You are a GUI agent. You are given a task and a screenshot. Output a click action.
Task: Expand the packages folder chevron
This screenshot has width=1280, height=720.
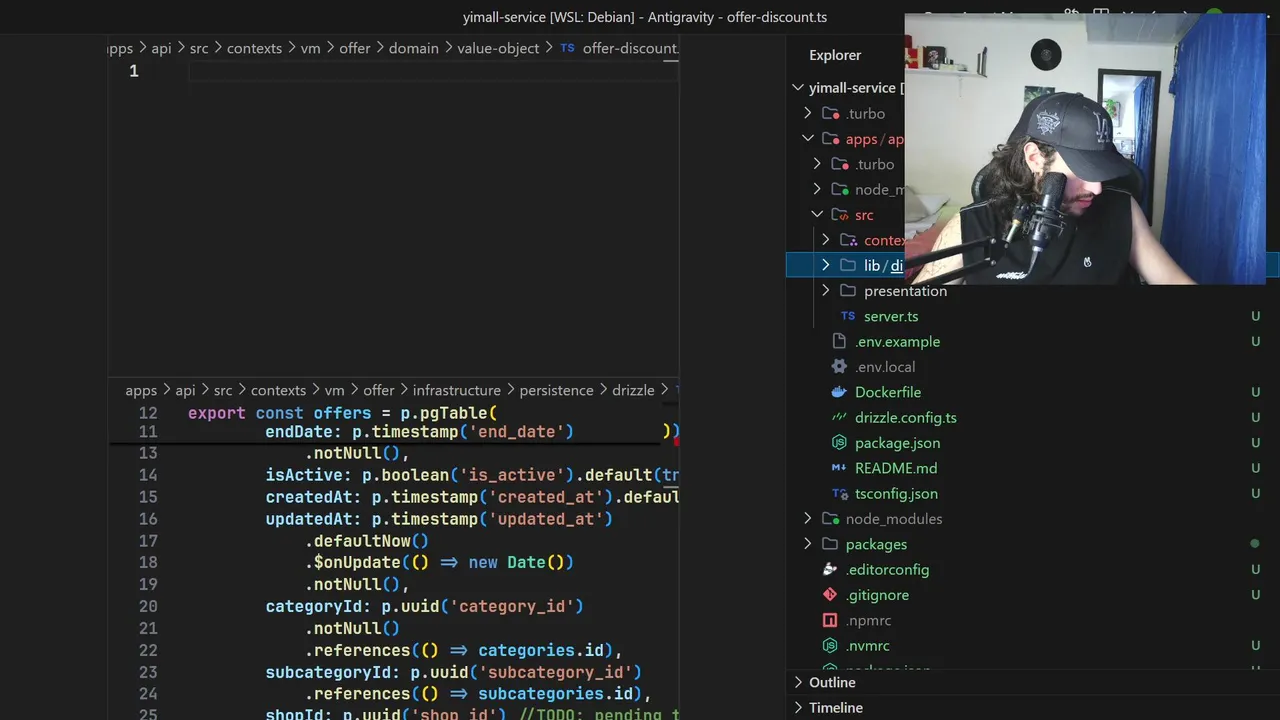[x=808, y=544]
